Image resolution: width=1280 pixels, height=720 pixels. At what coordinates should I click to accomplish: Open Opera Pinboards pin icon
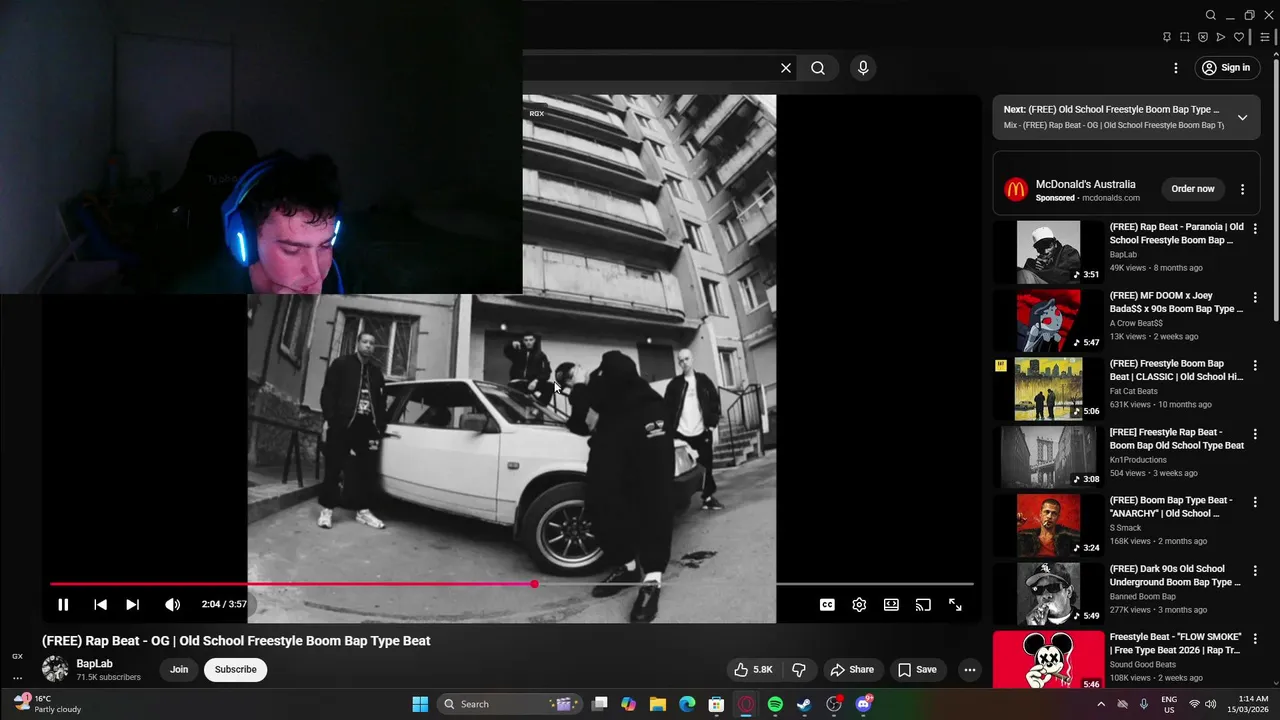click(x=1167, y=37)
